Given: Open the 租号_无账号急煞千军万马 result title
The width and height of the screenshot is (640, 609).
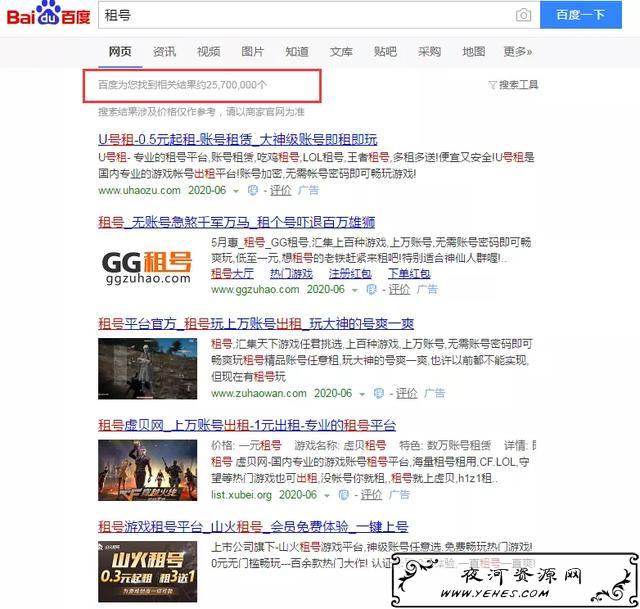Looking at the screenshot, I should coord(236,222).
